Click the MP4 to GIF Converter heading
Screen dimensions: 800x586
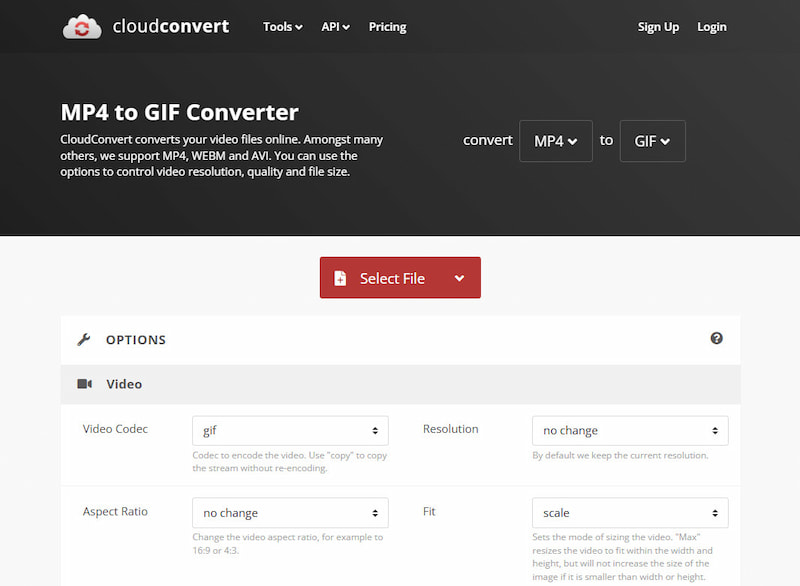[180, 112]
